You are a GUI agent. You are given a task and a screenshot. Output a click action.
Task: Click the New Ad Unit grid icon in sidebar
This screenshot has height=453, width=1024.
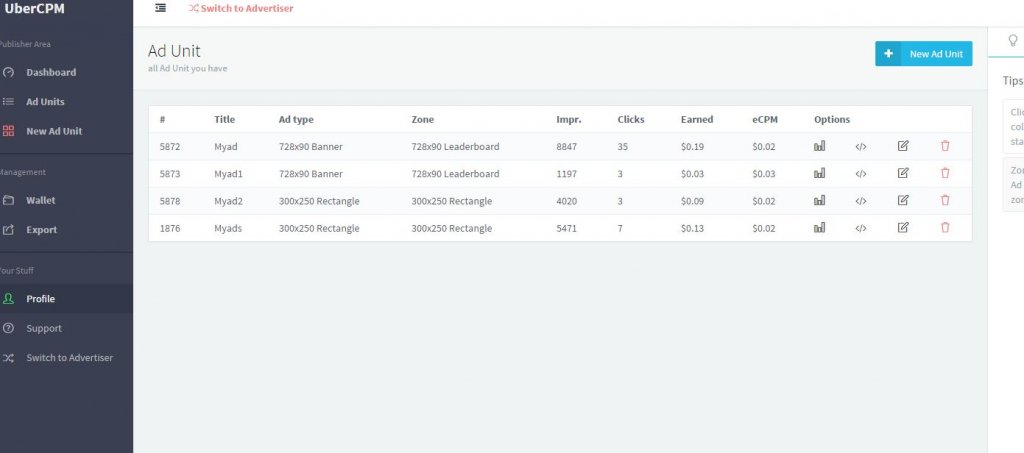(x=8, y=131)
